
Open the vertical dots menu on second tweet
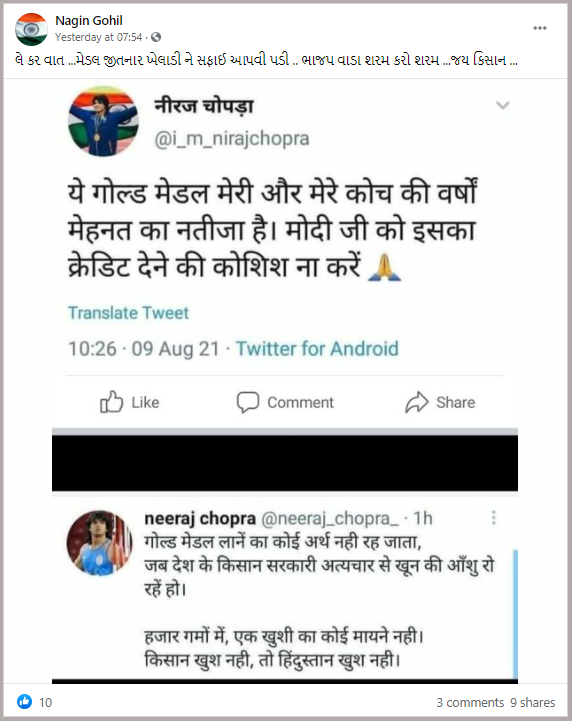494,518
